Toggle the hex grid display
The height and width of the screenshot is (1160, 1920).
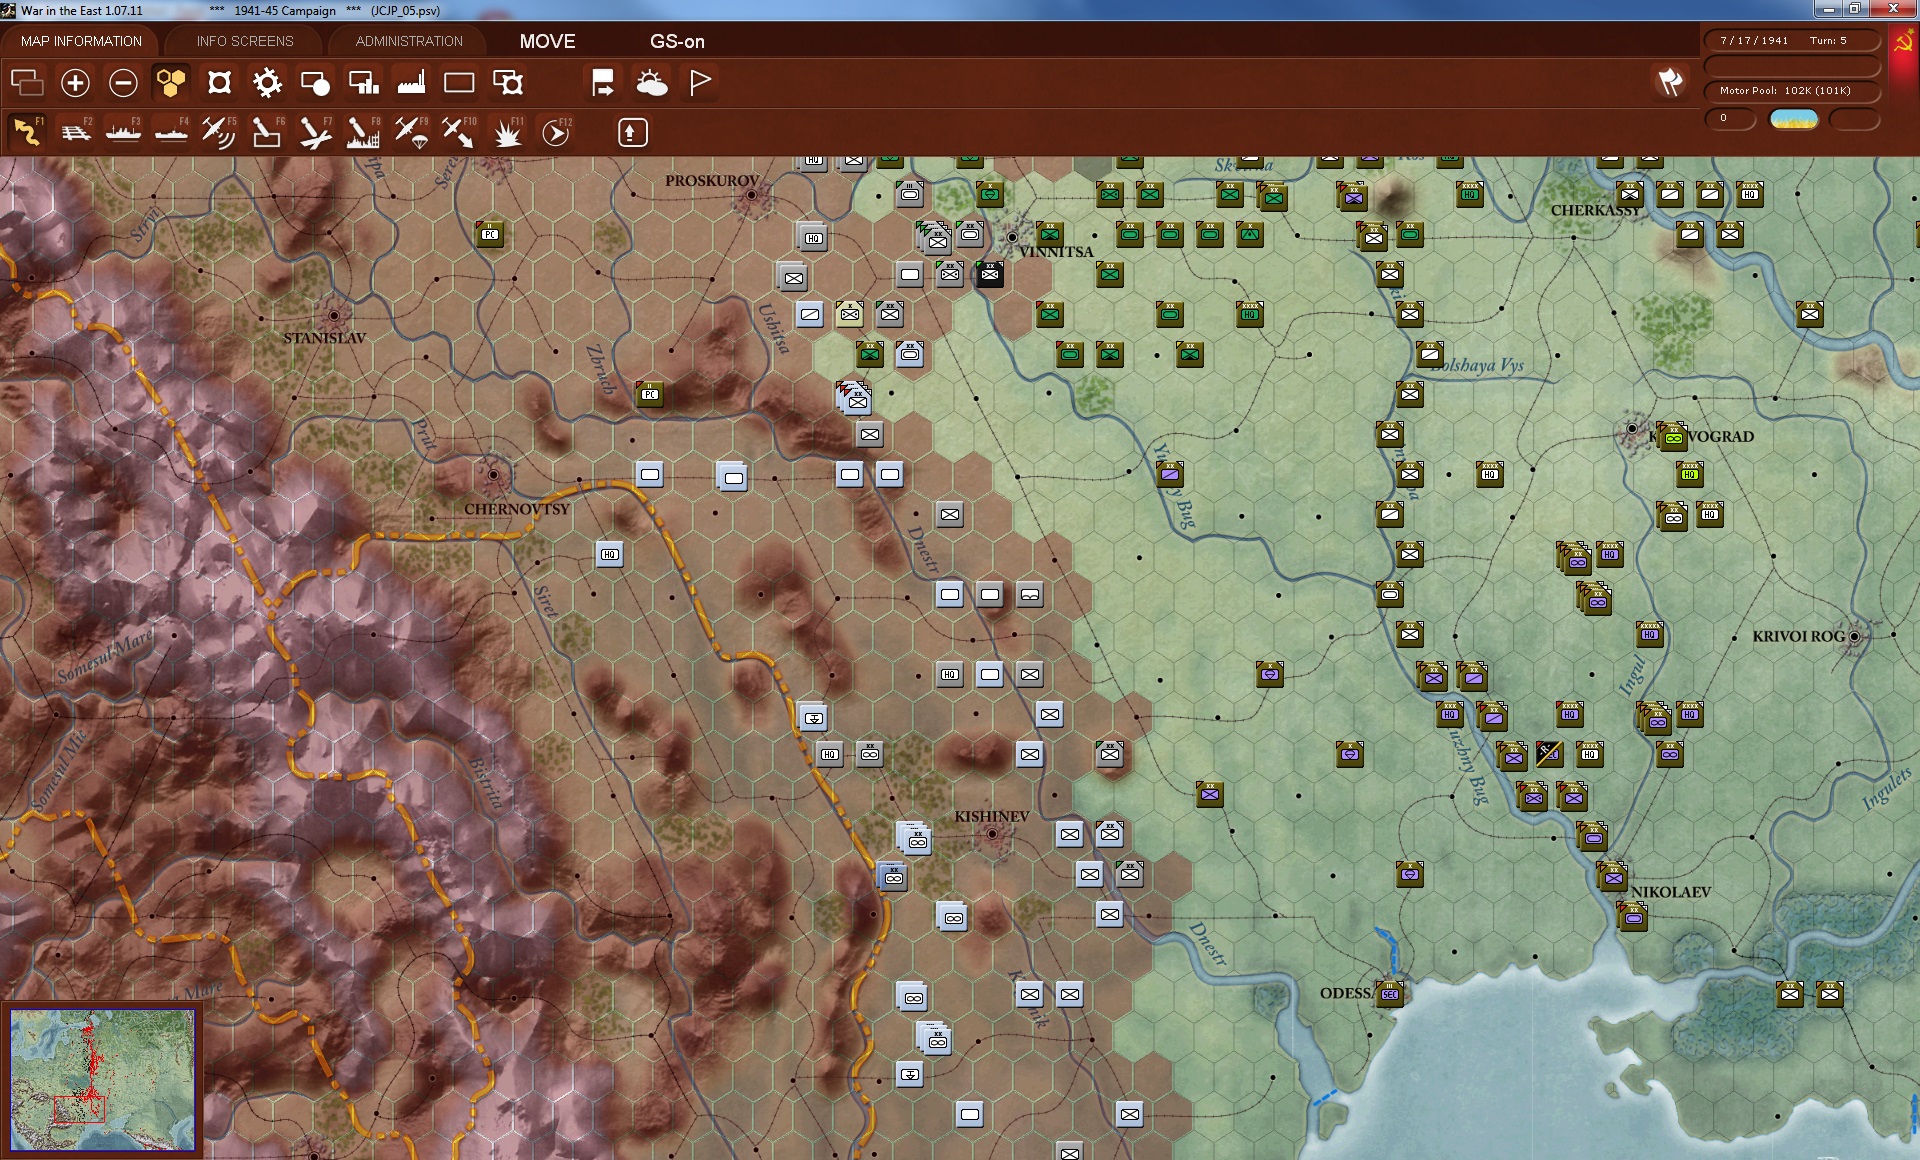click(x=171, y=83)
